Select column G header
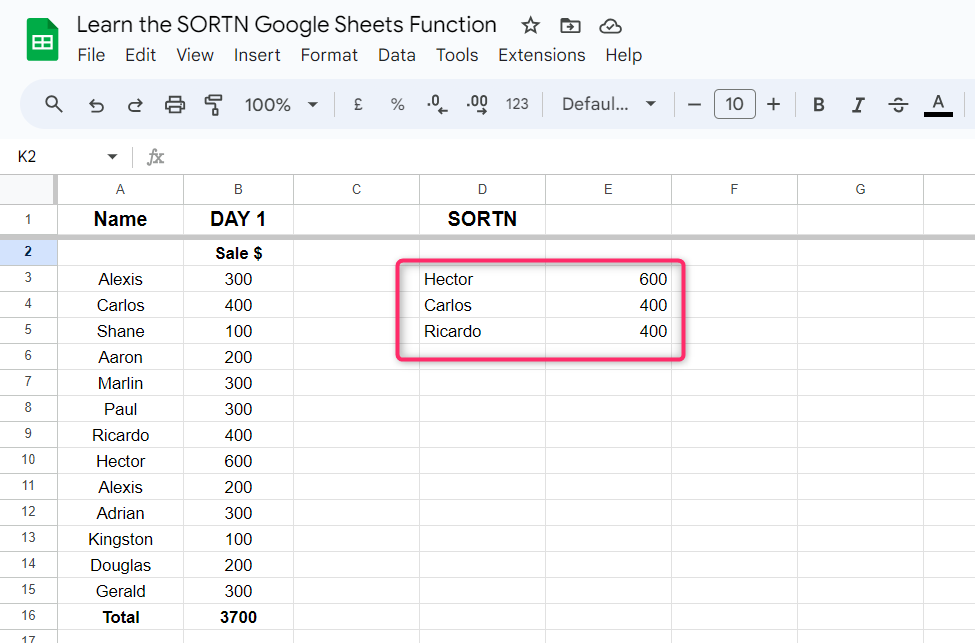 point(861,190)
